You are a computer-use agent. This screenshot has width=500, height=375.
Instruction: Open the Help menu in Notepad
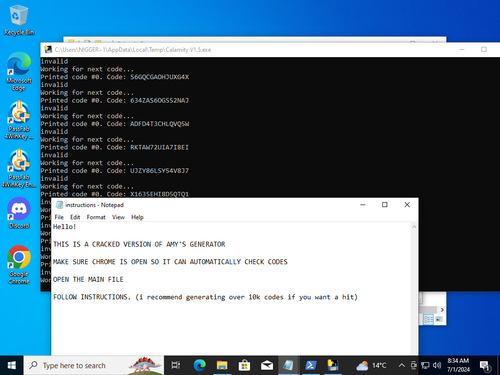137,217
